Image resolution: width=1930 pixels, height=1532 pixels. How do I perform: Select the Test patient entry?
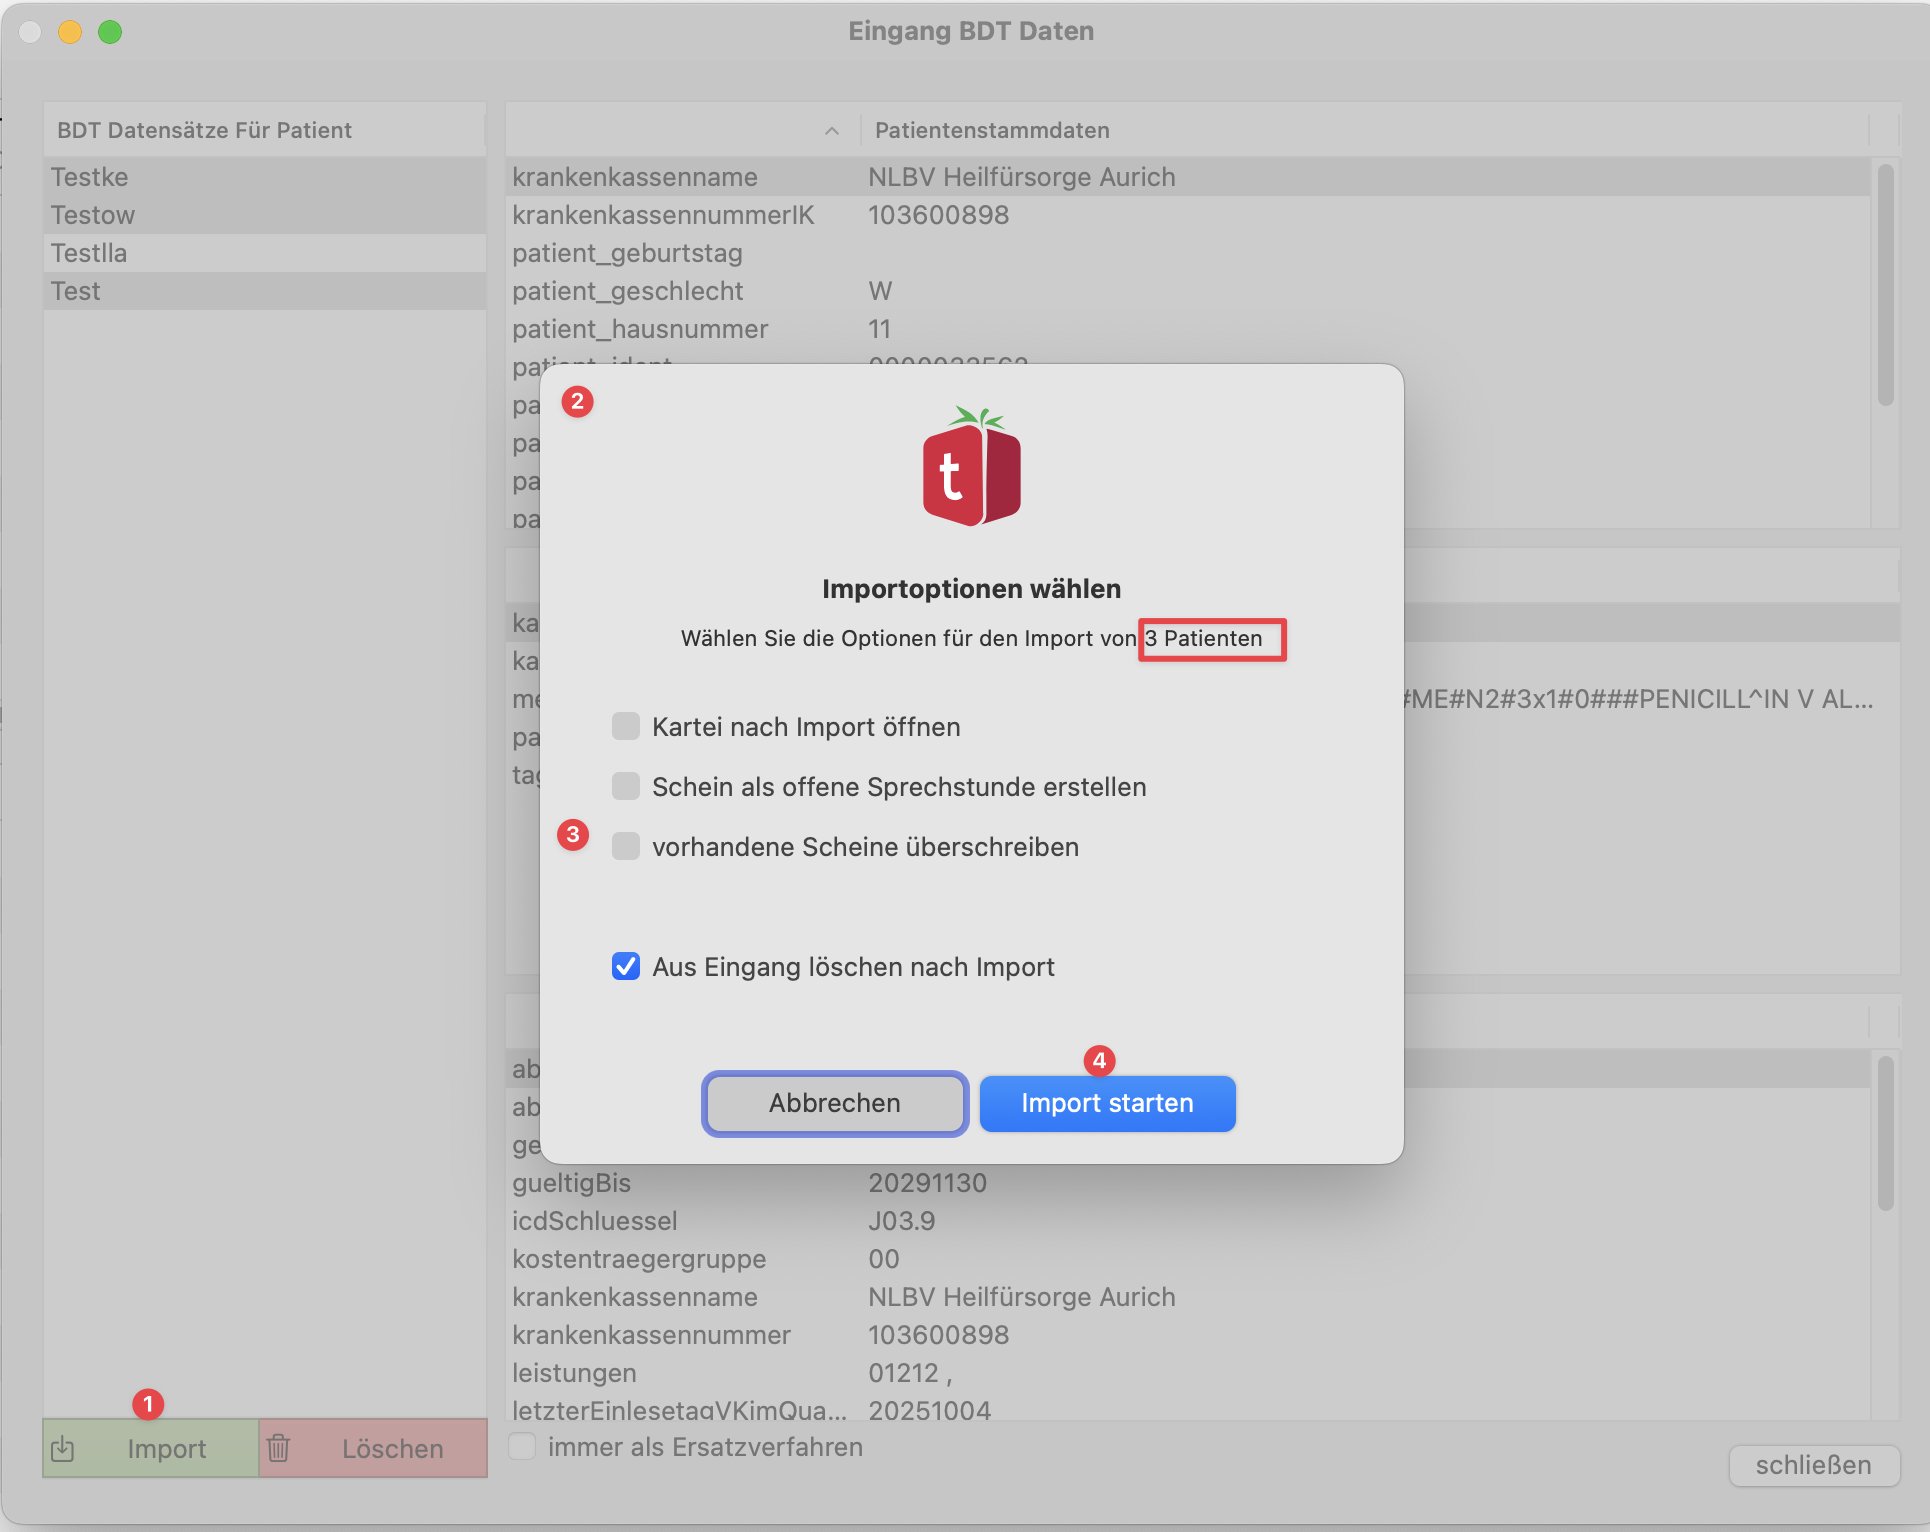point(76,291)
